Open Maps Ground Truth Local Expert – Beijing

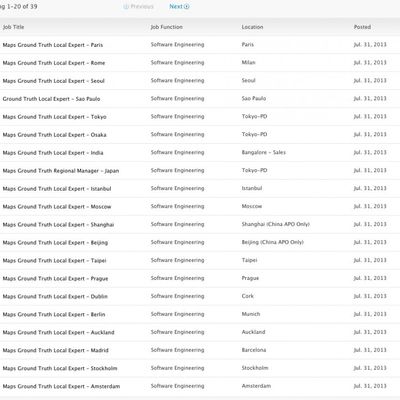coord(55,243)
